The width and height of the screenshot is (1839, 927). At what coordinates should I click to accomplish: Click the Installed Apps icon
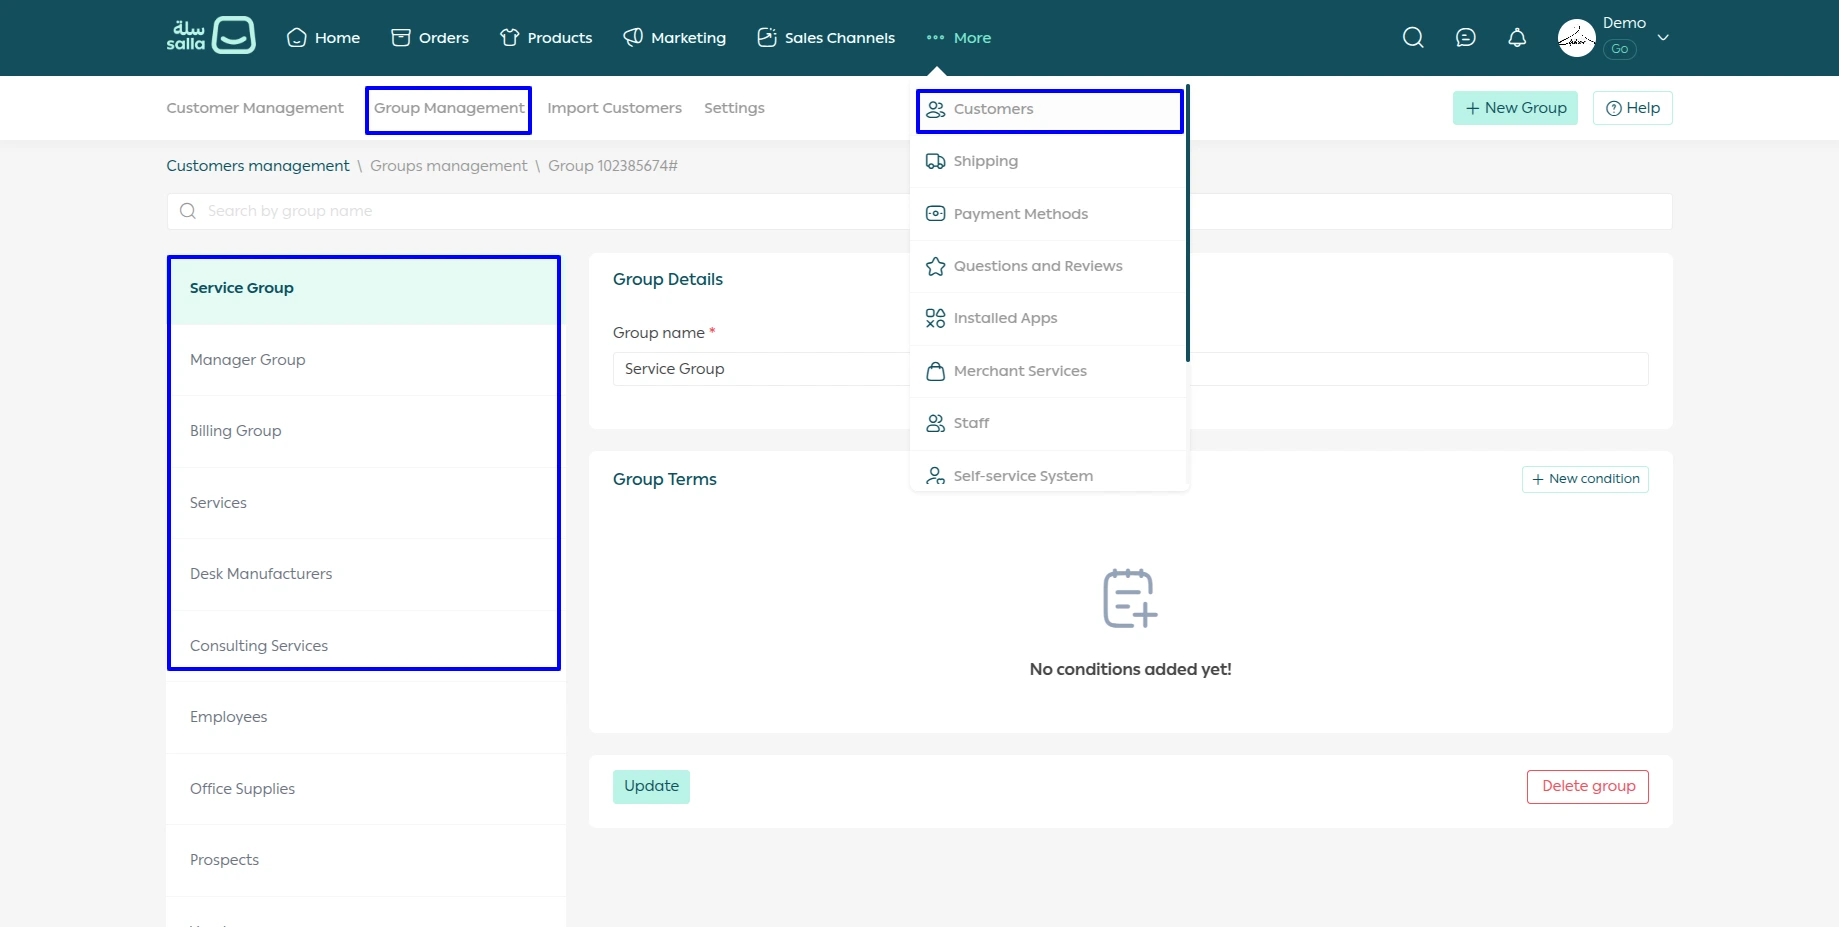(x=935, y=318)
